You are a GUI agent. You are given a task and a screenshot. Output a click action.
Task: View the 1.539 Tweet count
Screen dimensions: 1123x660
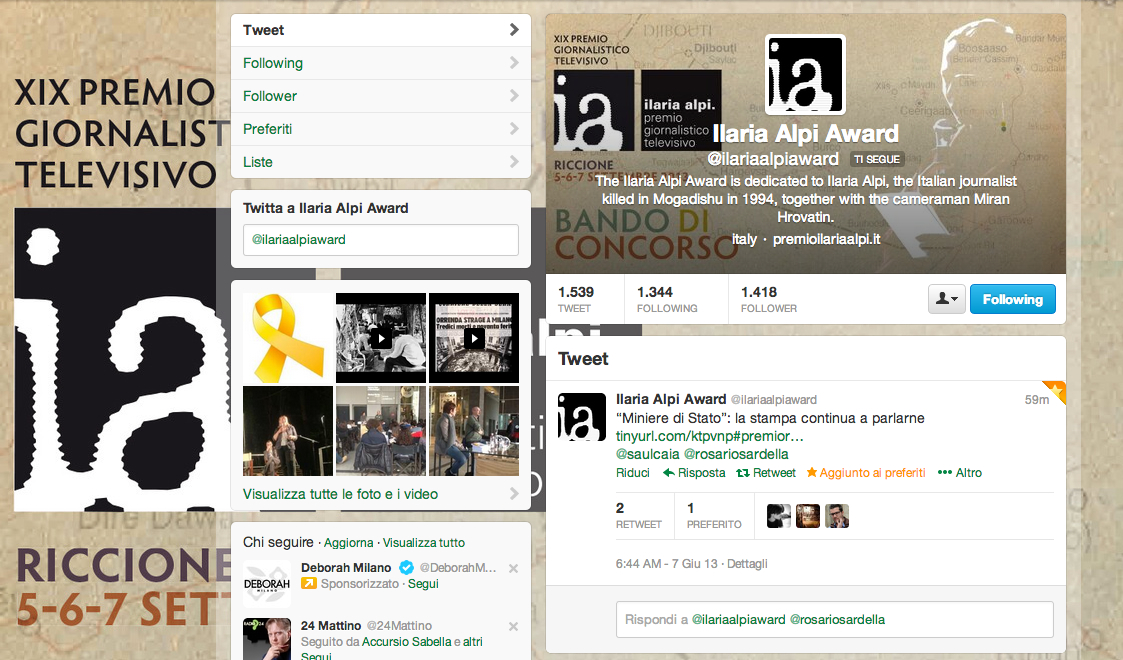576,299
